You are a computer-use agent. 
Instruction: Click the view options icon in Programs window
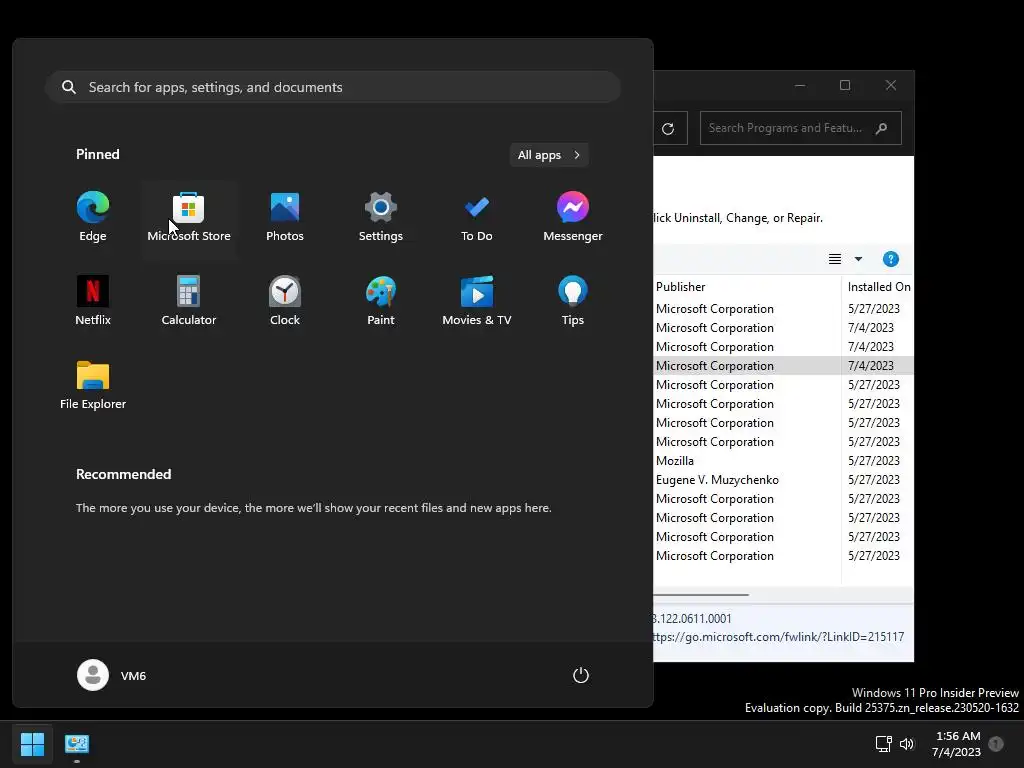click(835, 259)
